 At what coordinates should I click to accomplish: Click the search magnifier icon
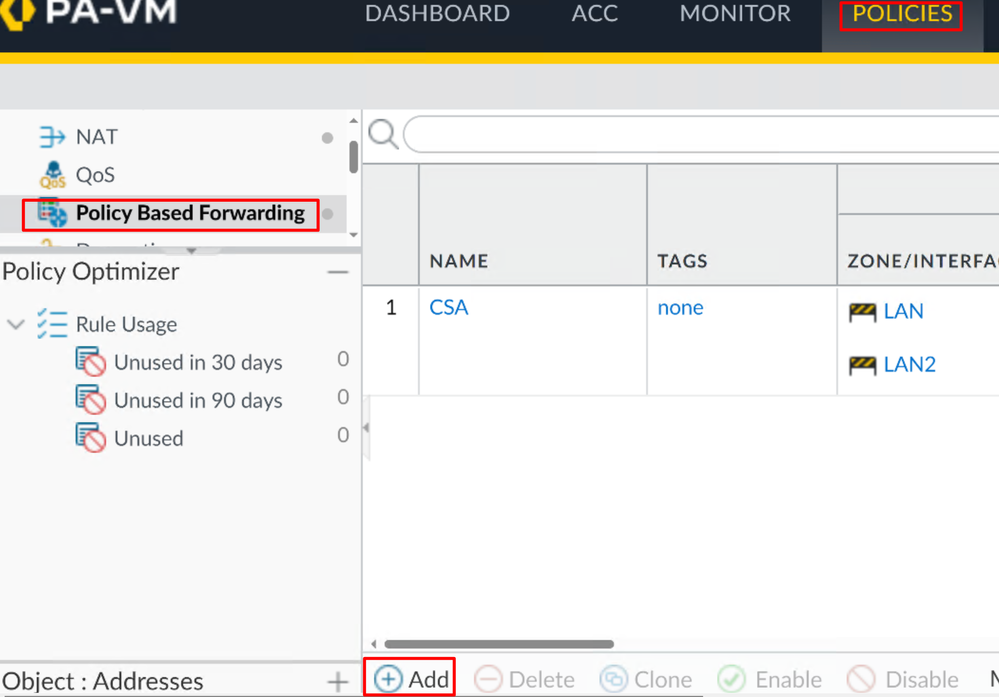[384, 134]
